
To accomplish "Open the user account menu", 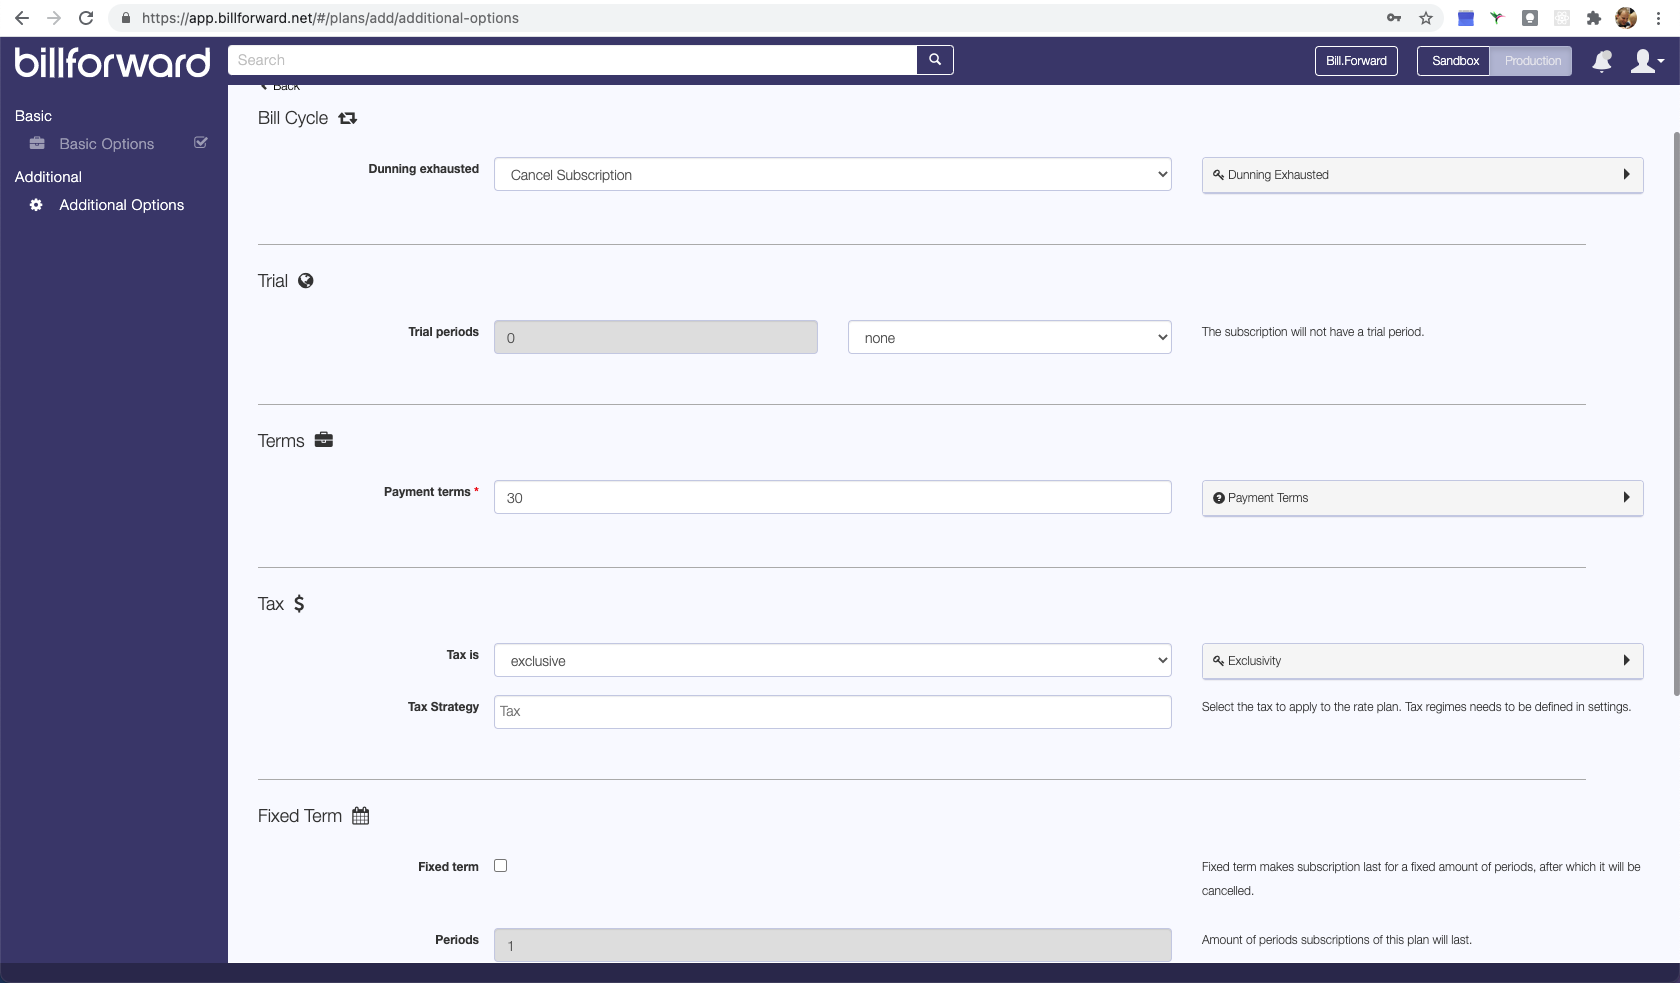I will [1646, 61].
